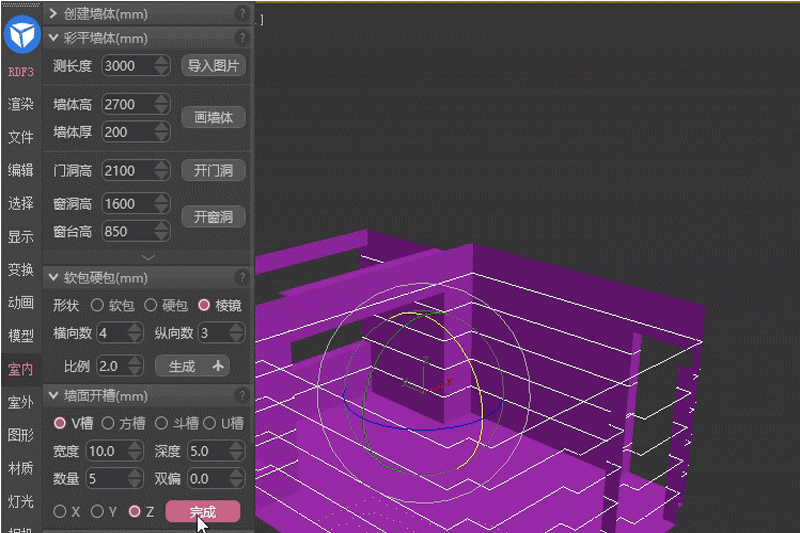Select the 软包 shape radio button
800x533 pixels.
pyautogui.click(x=98, y=305)
